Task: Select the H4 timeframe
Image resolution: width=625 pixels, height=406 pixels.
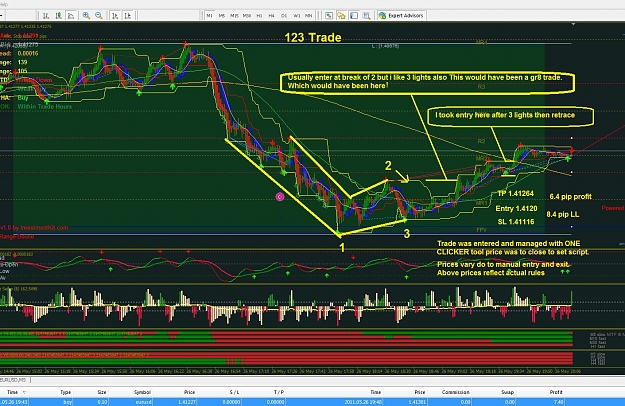Action: (x=271, y=16)
